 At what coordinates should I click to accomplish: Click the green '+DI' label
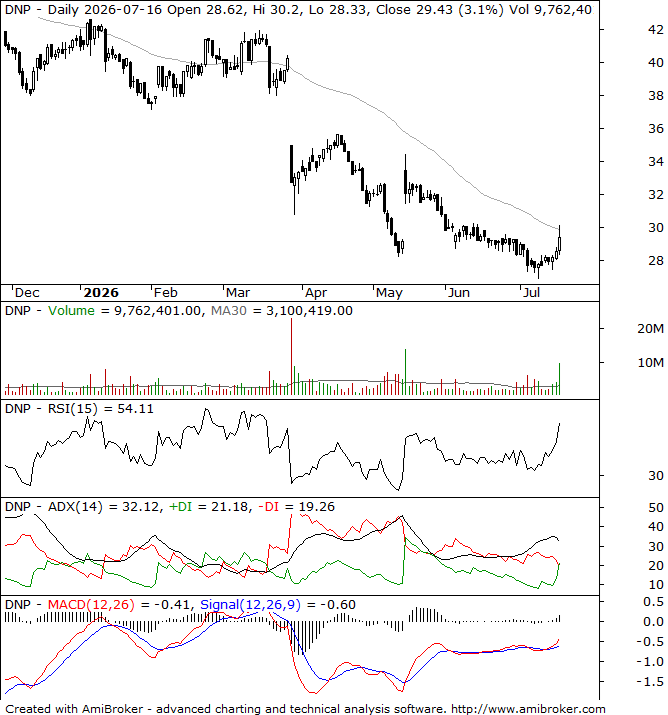pos(181,507)
